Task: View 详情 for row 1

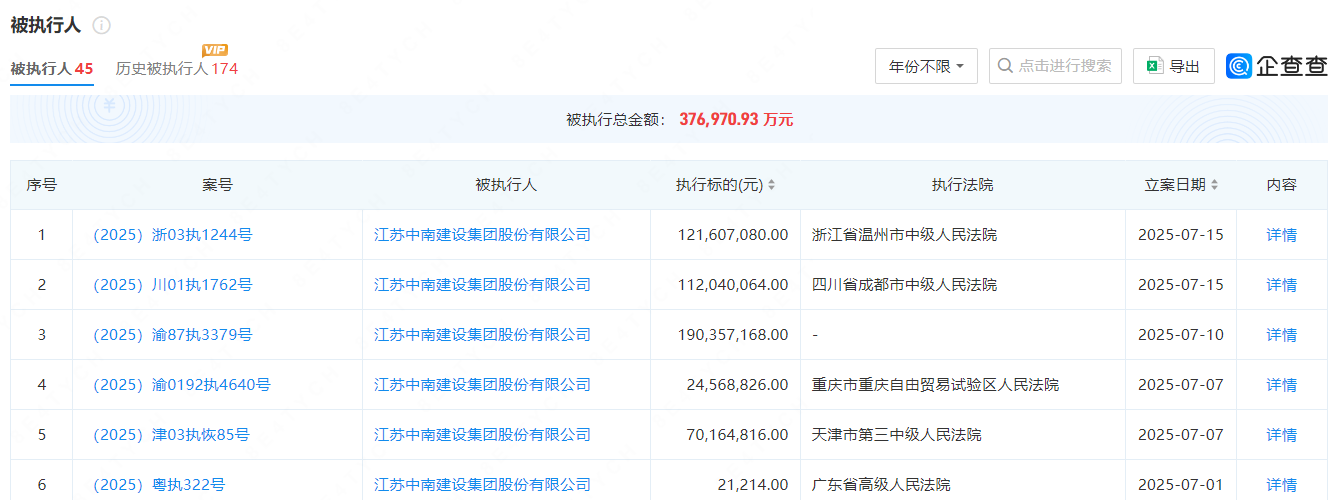Action: point(1281,235)
